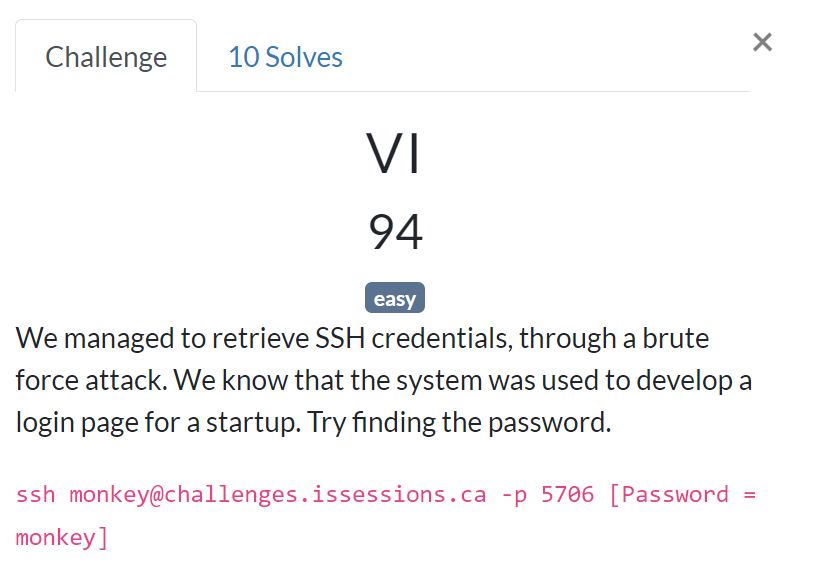Switch to the 10 Solves tab
Image resolution: width=815 pixels, height=569 pixels.
tap(285, 57)
